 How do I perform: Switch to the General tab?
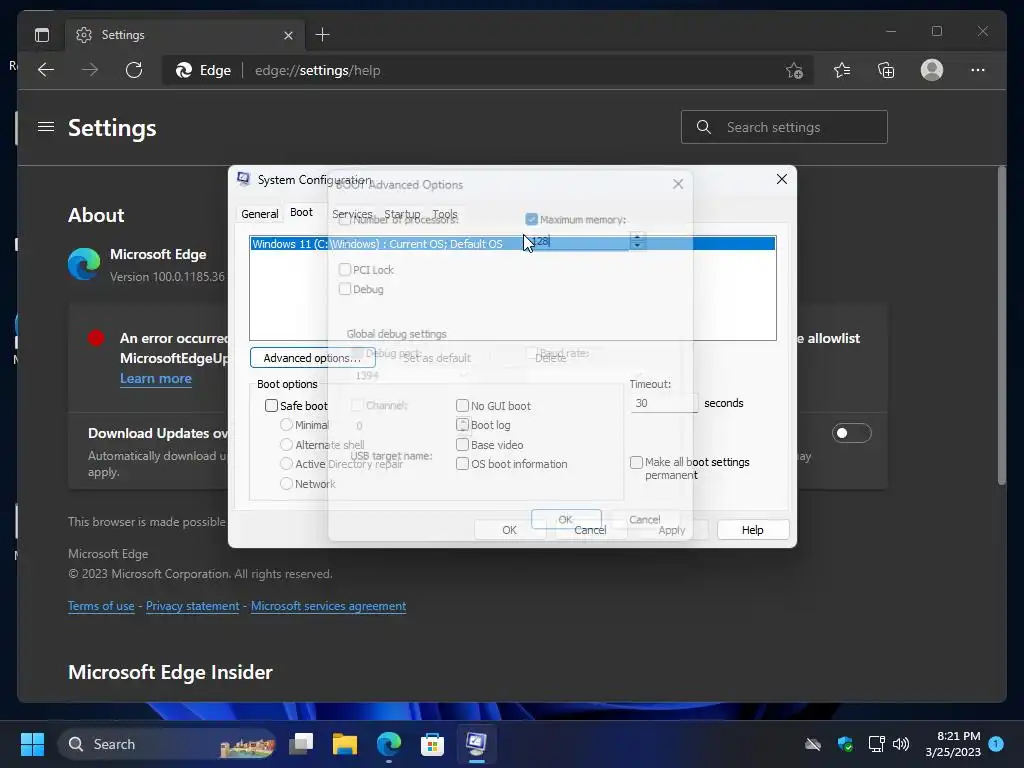coord(259,214)
